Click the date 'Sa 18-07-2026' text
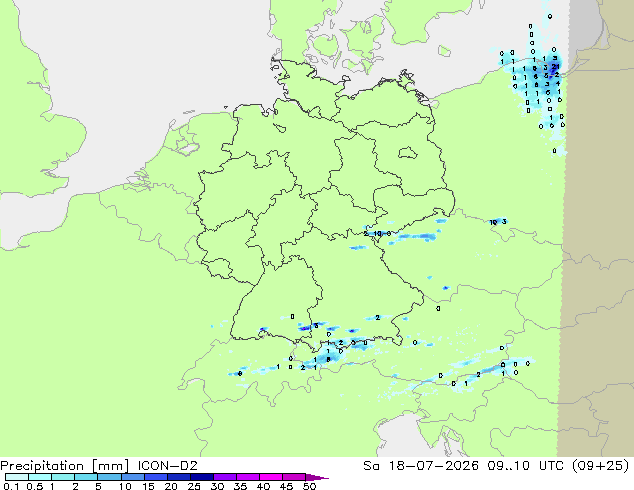 click(421, 466)
